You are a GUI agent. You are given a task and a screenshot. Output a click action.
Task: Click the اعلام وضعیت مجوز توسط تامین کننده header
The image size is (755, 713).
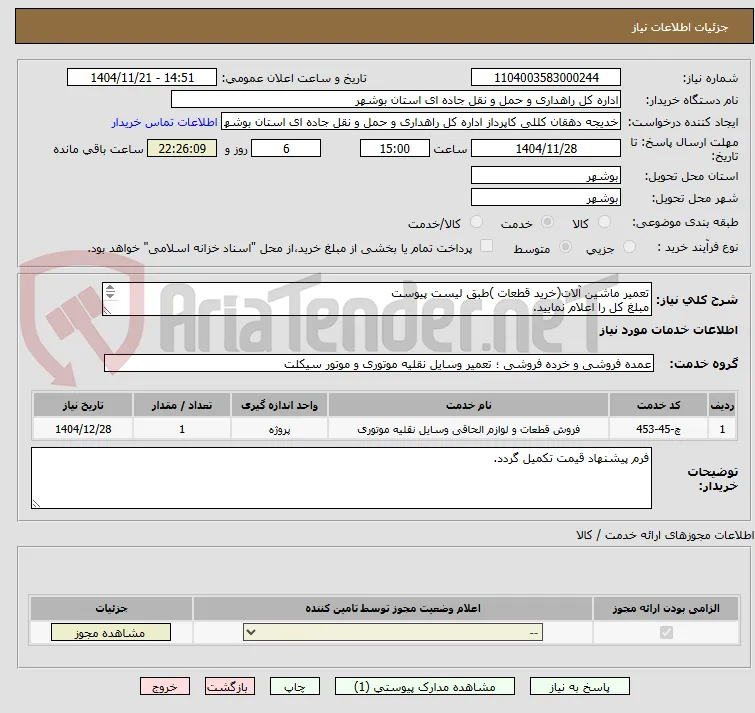(393, 609)
